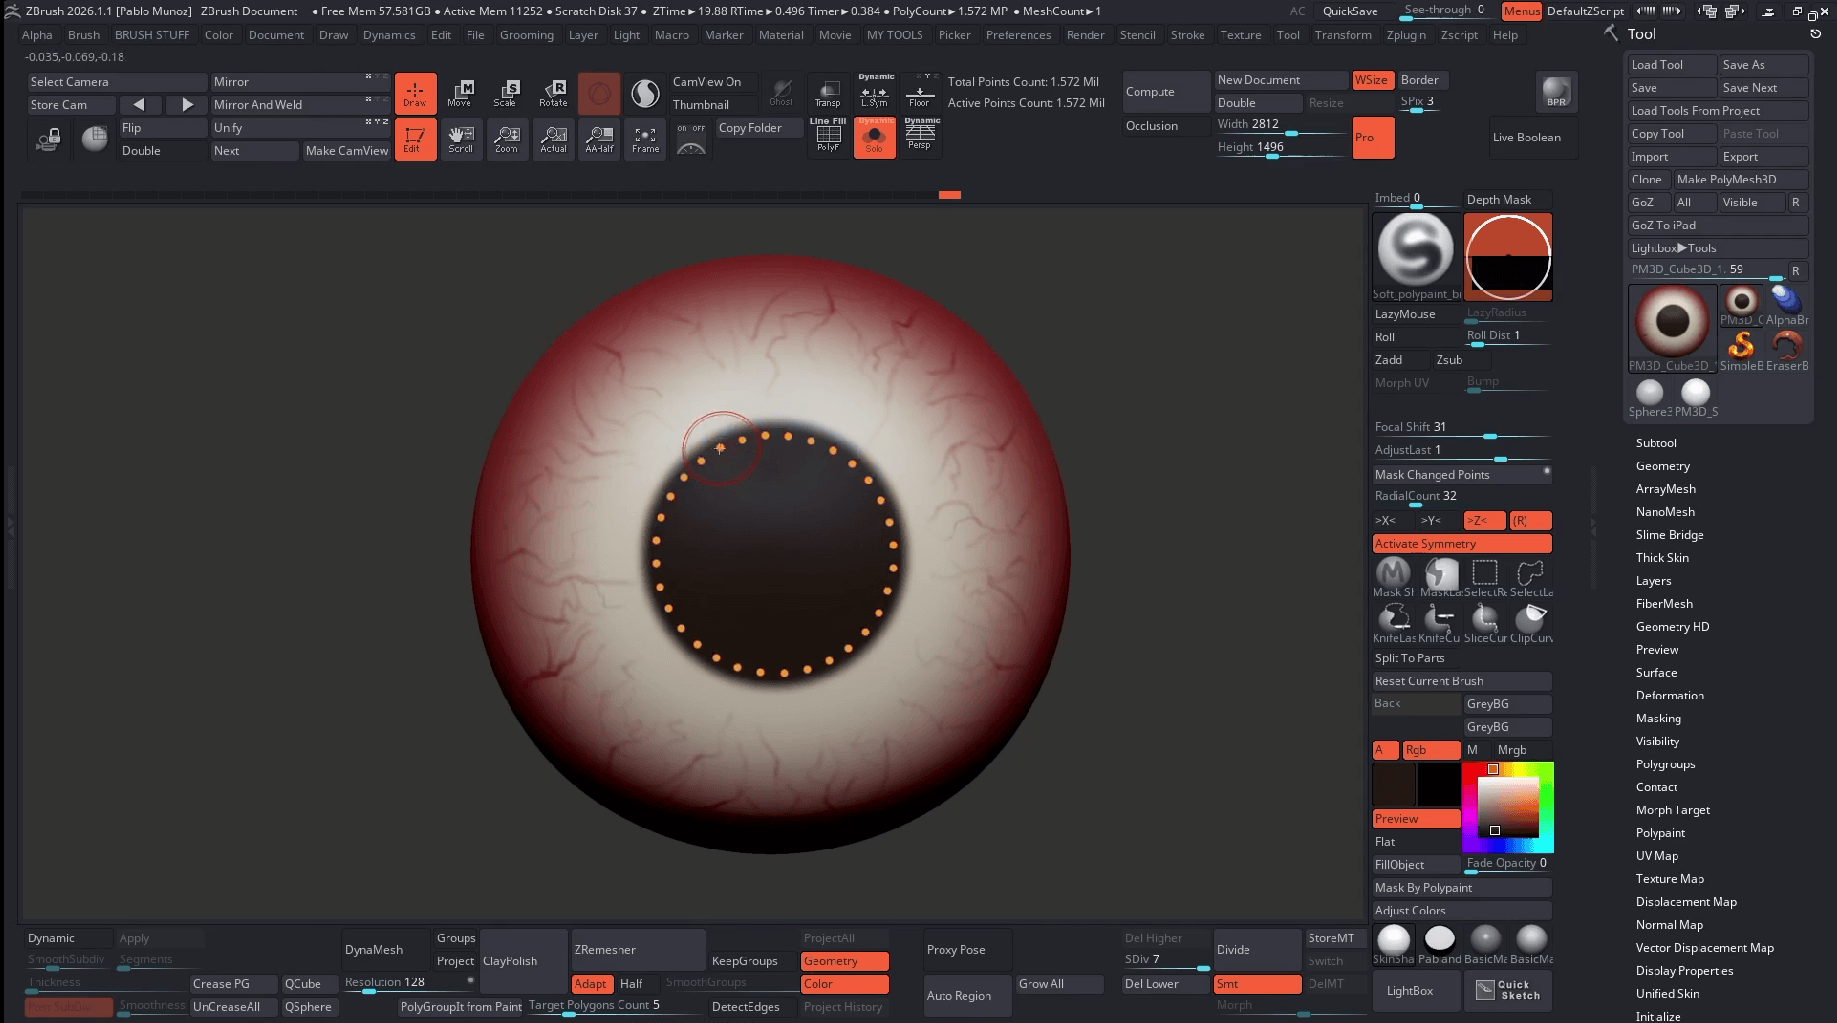The image size is (1837, 1023).
Task: Select the Scale tool icon
Action: (x=506, y=93)
